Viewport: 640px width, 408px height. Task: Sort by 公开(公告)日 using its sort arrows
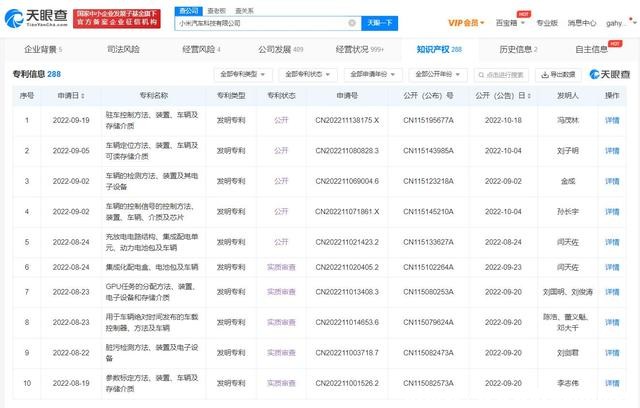pyautogui.click(x=529, y=95)
